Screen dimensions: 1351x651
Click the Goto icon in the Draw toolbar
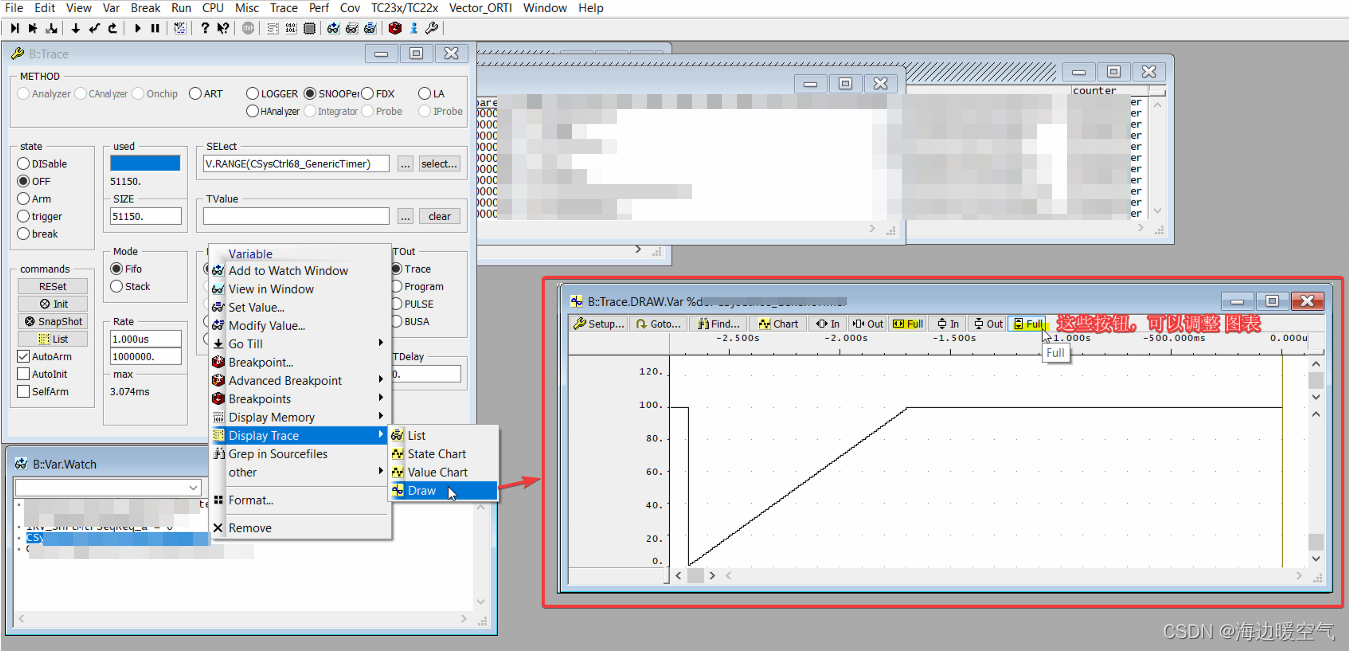[x=657, y=323]
